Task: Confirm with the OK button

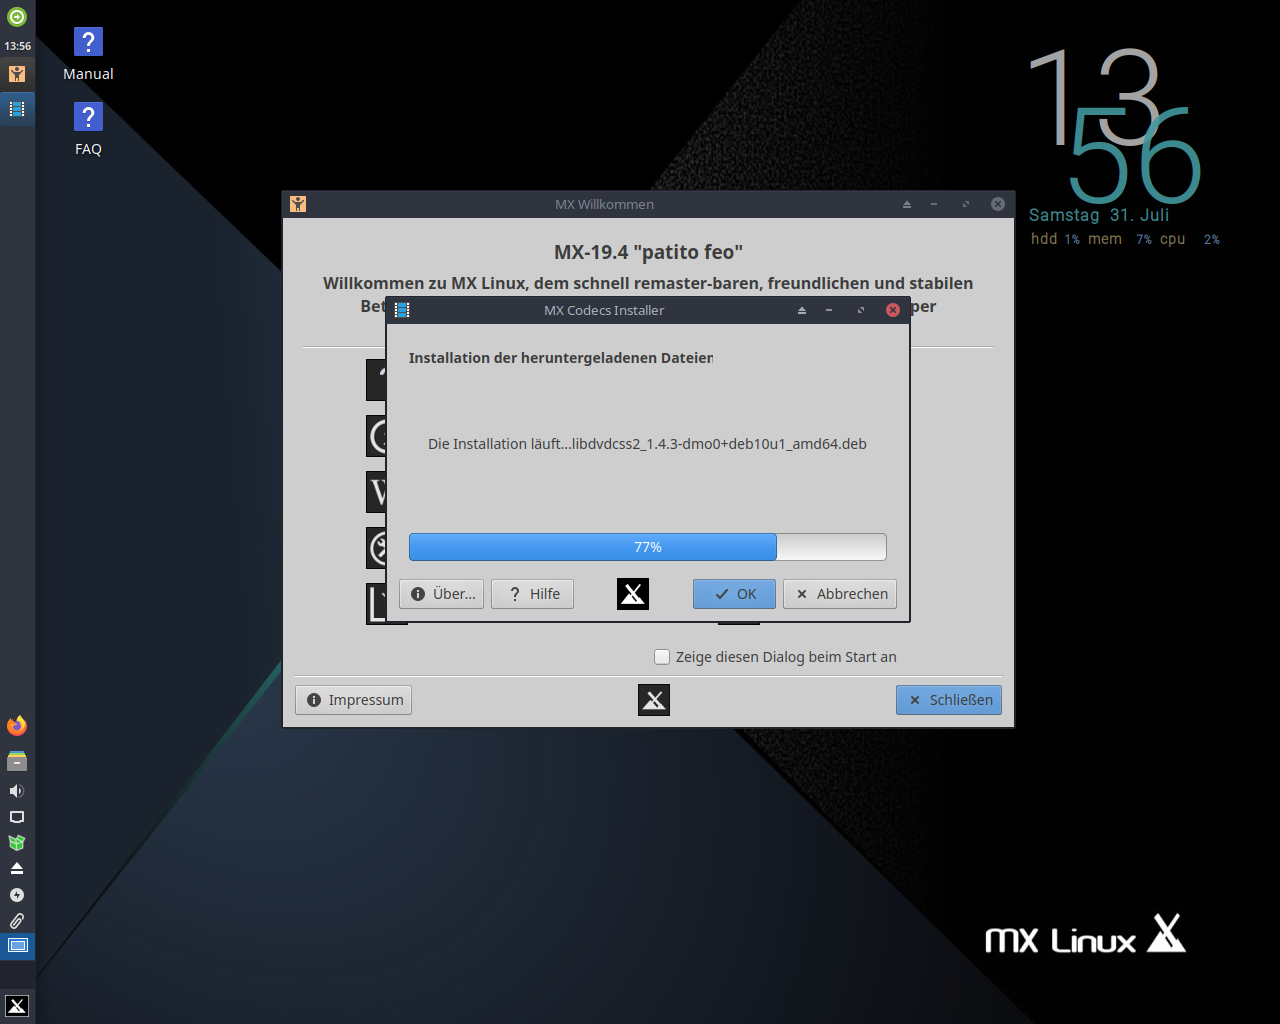Action: click(735, 594)
